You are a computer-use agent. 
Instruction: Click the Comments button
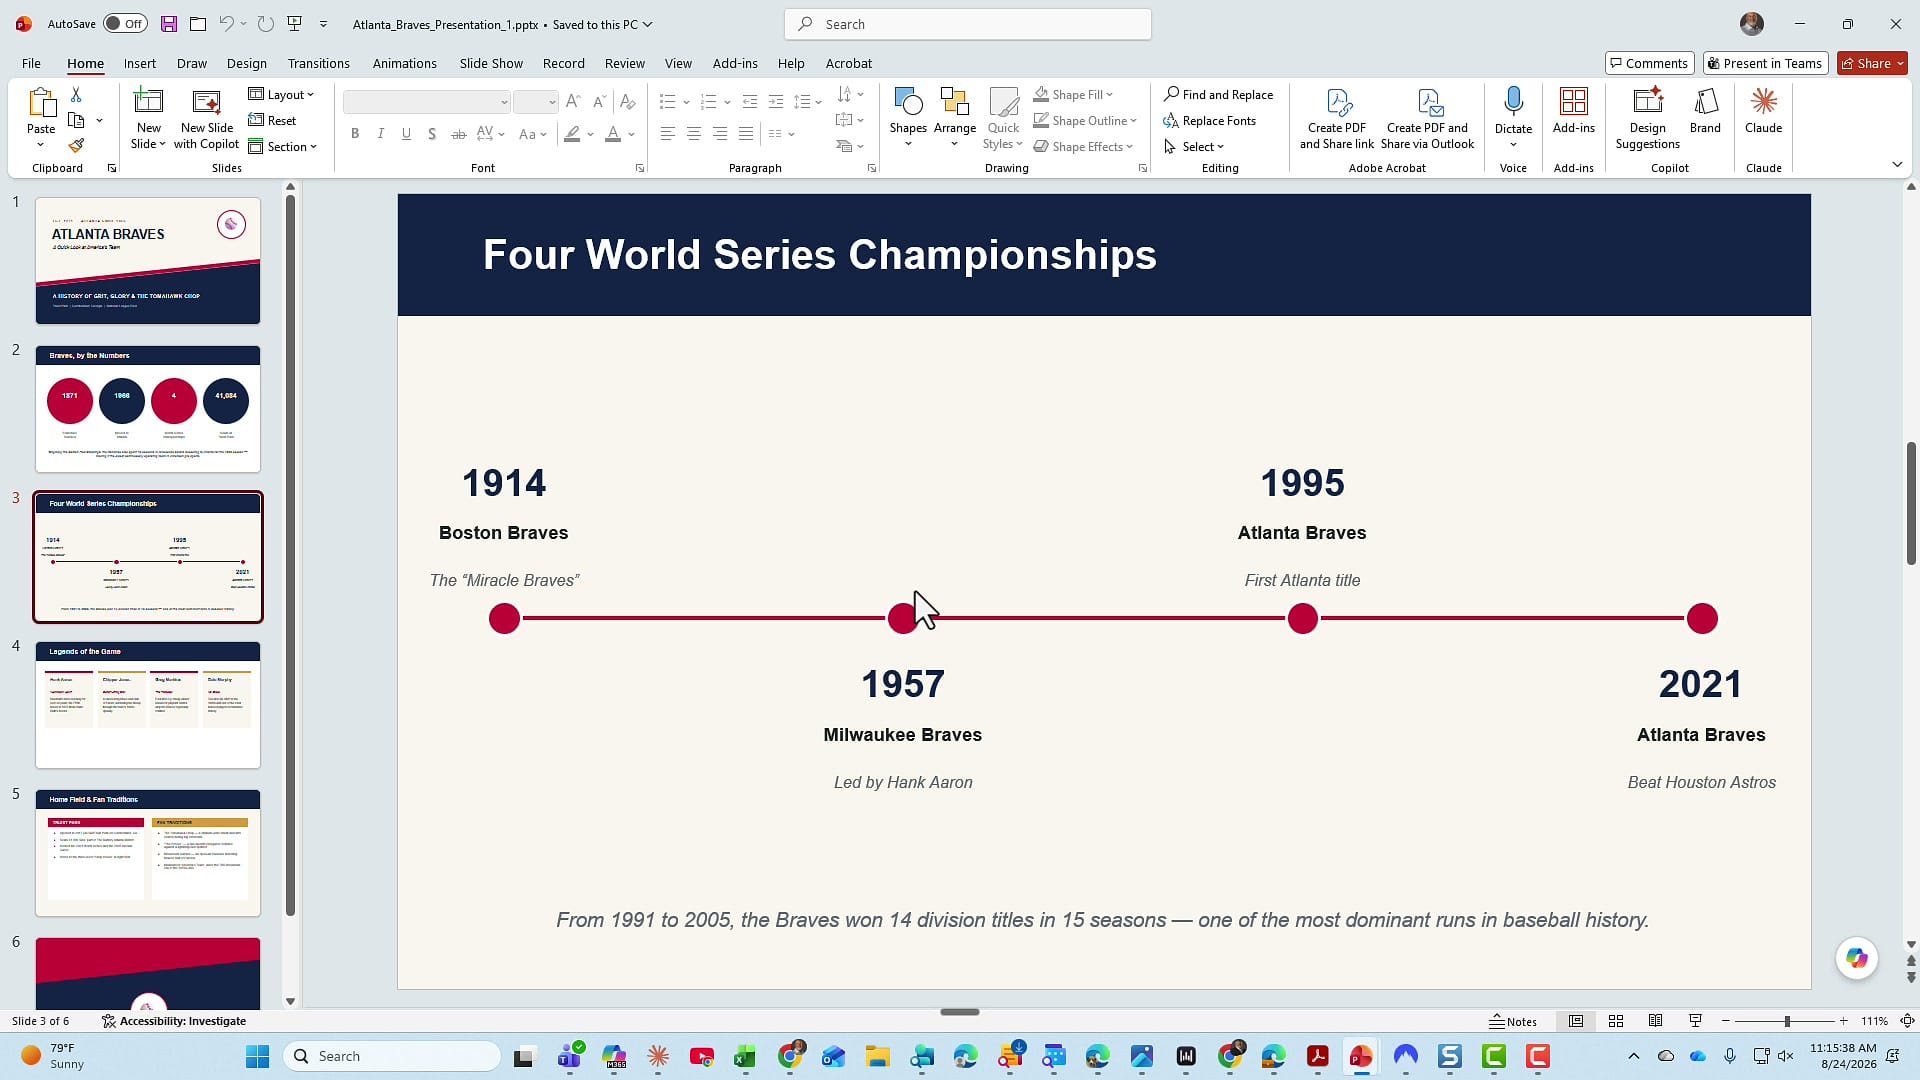coord(1649,63)
